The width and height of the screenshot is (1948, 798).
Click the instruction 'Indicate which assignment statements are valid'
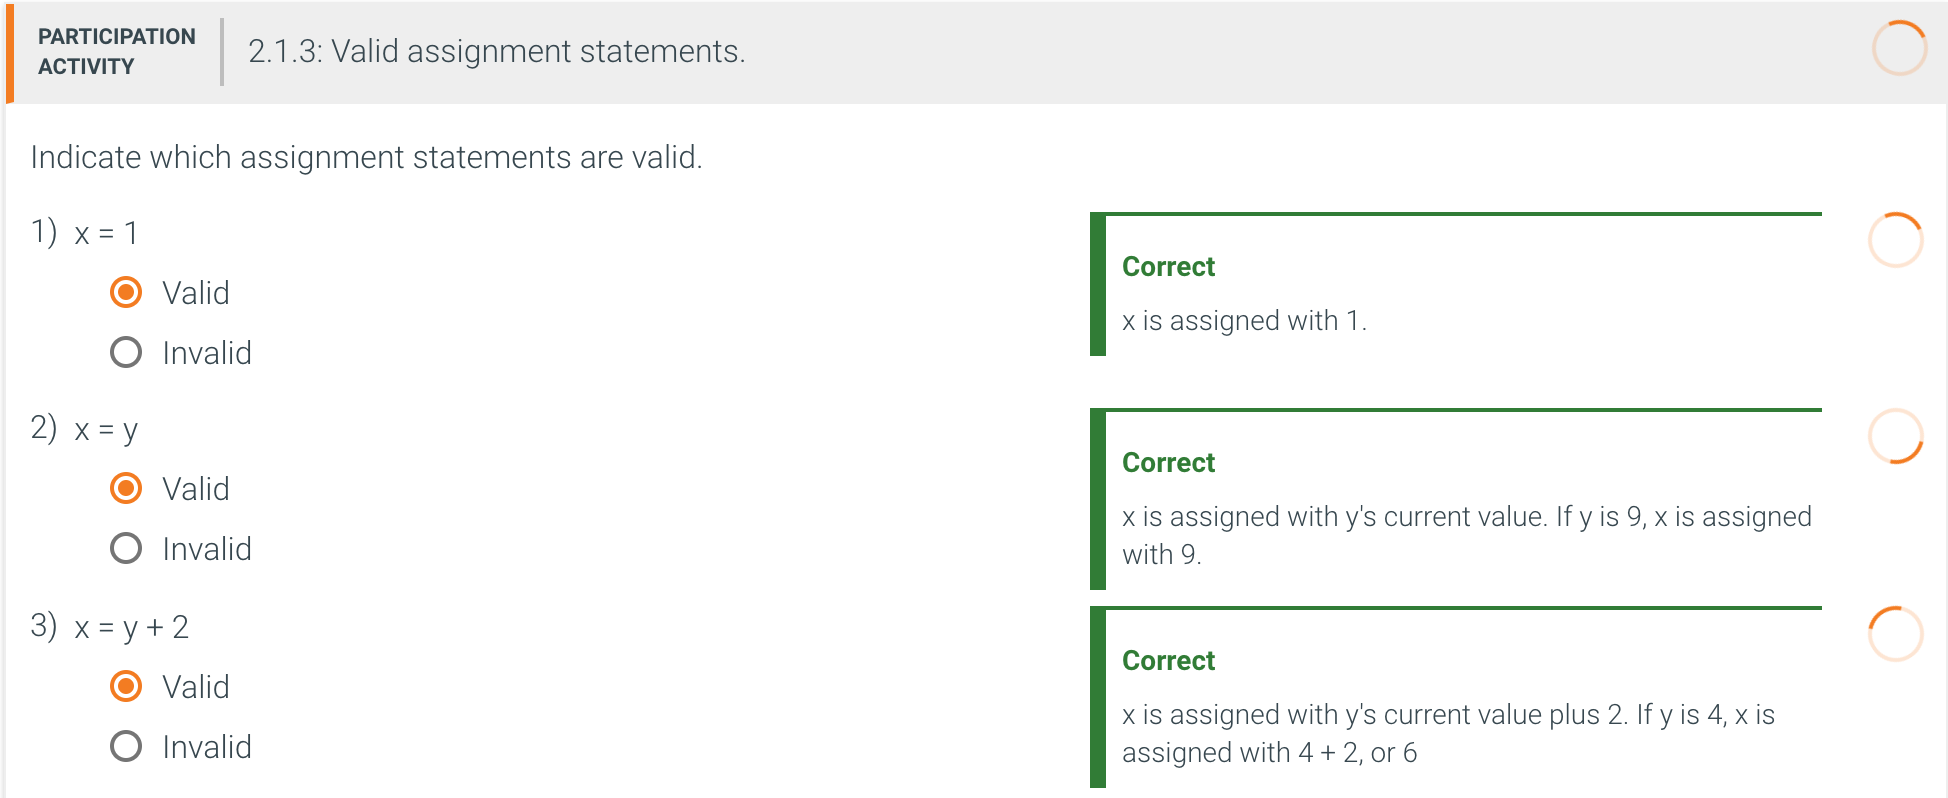click(367, 158)
